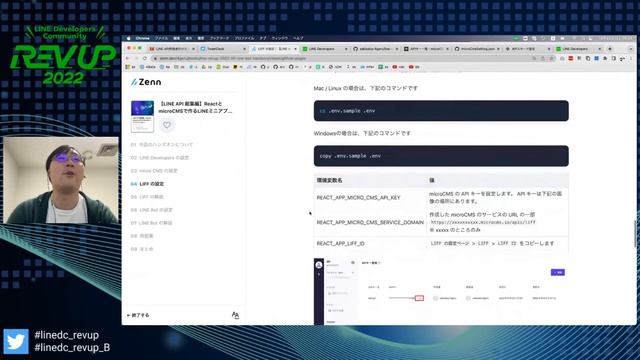The height and width of the screenshot is (360, 640).
Task: Open the 履歴 menu
Action: pyautogui.click(x=201, y=38)
